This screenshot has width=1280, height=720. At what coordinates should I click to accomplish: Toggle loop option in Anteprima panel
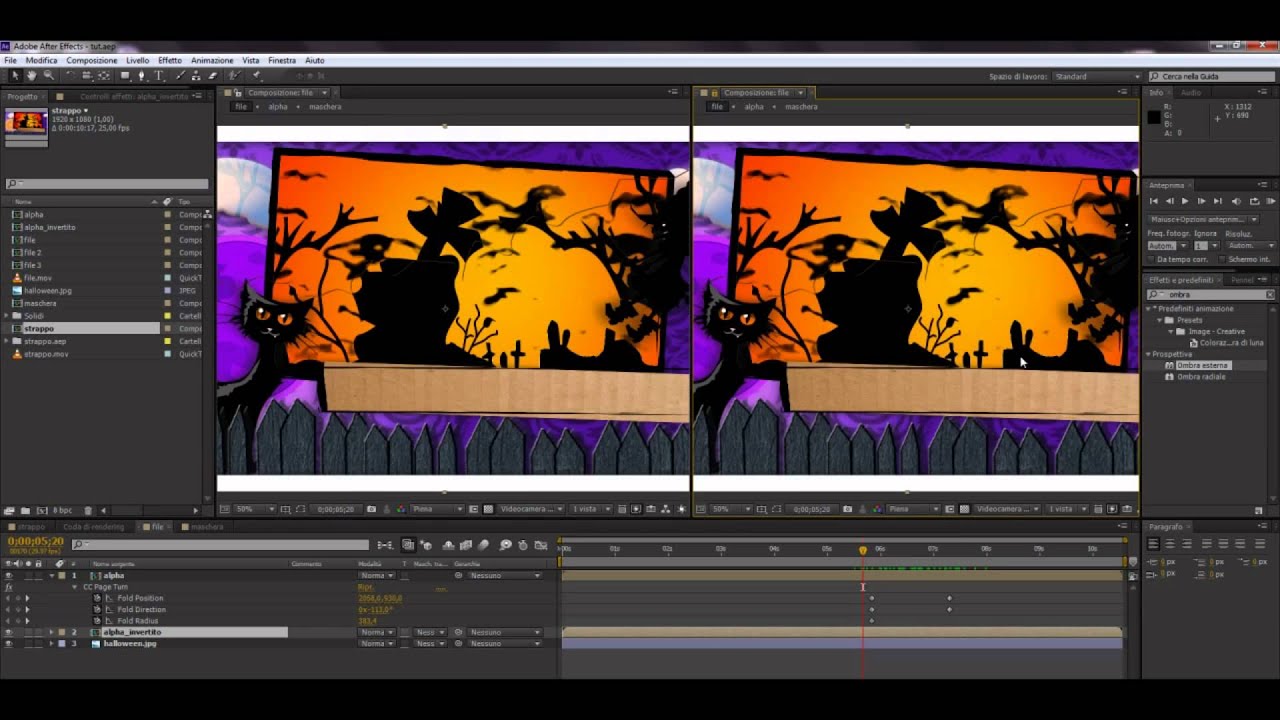[x=1255, y=201]
